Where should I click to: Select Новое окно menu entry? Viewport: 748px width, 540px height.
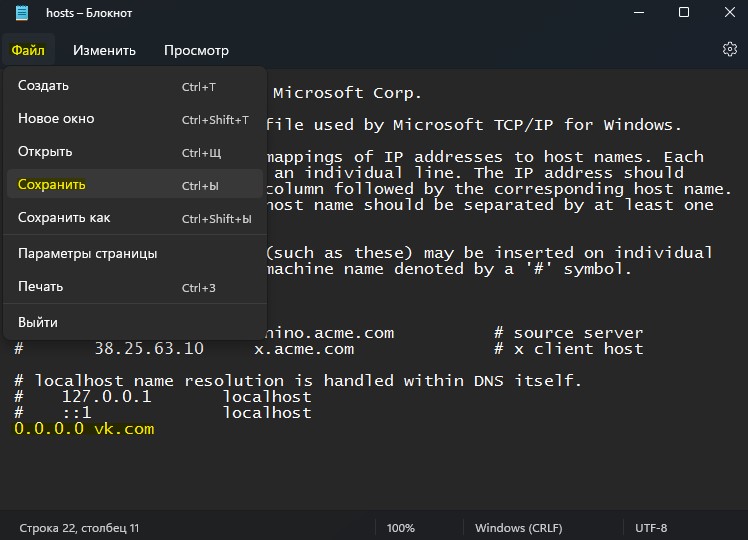135,119
